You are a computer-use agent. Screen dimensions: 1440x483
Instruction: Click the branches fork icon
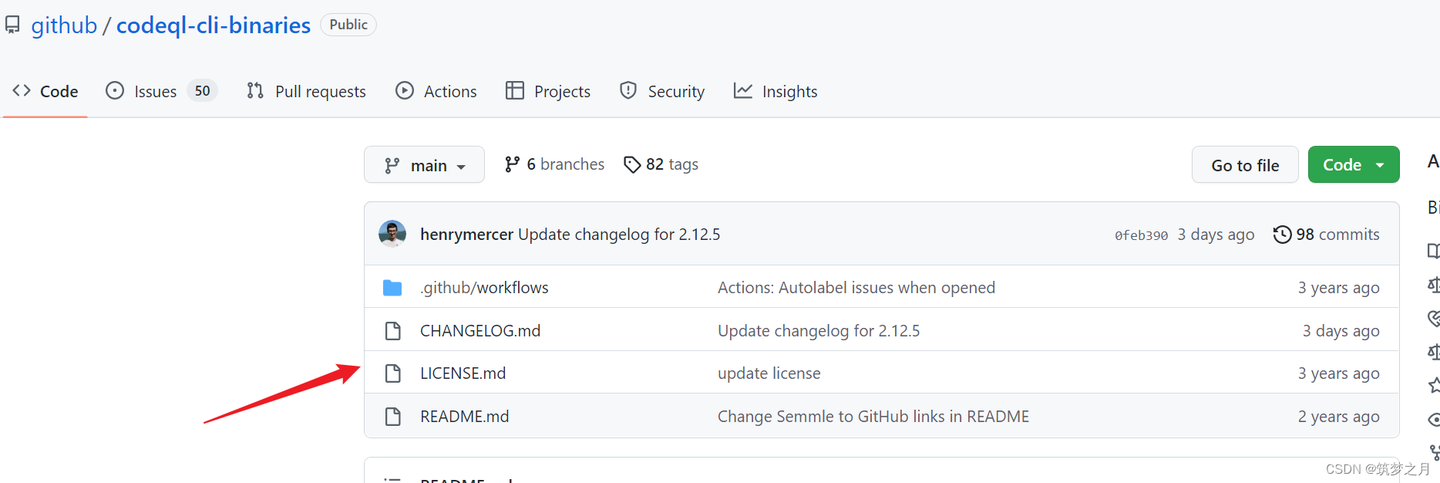[x=512, y=164]
